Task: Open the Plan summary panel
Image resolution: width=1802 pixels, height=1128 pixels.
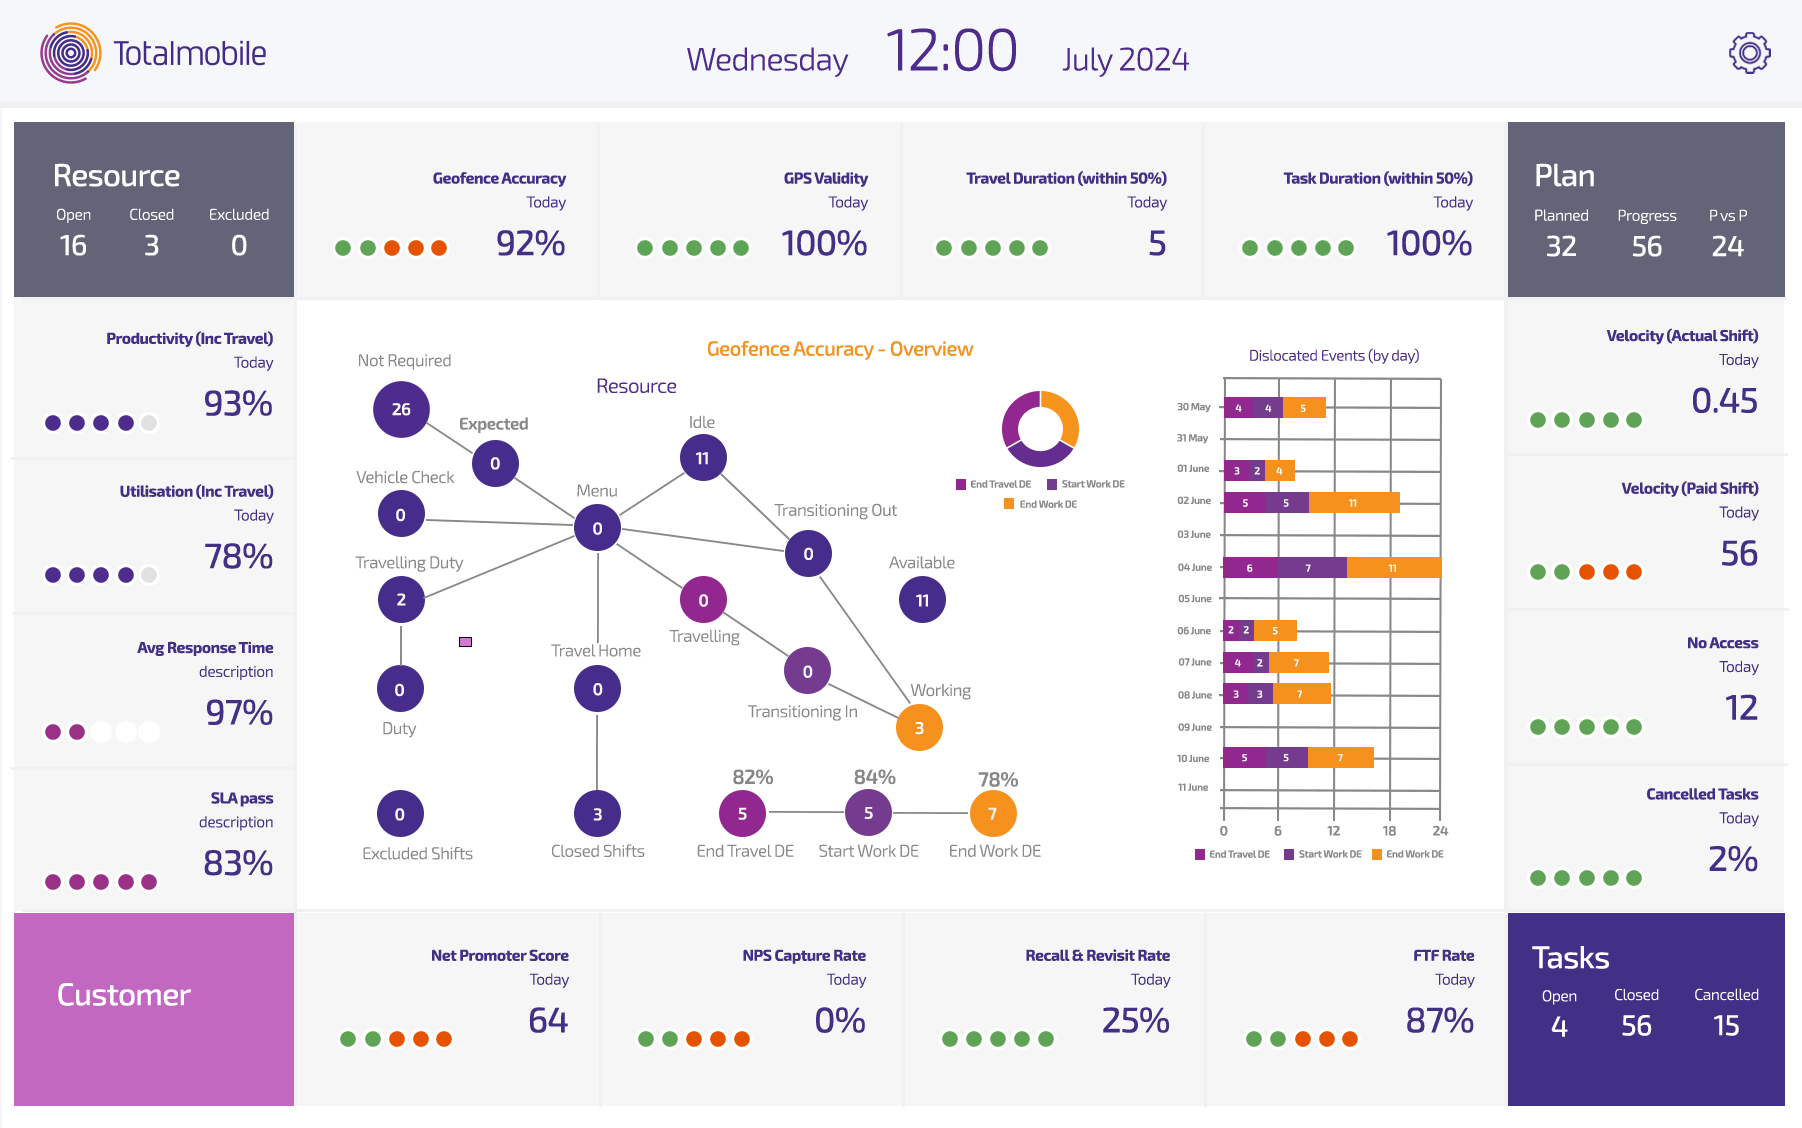Action: (1646, 210)
